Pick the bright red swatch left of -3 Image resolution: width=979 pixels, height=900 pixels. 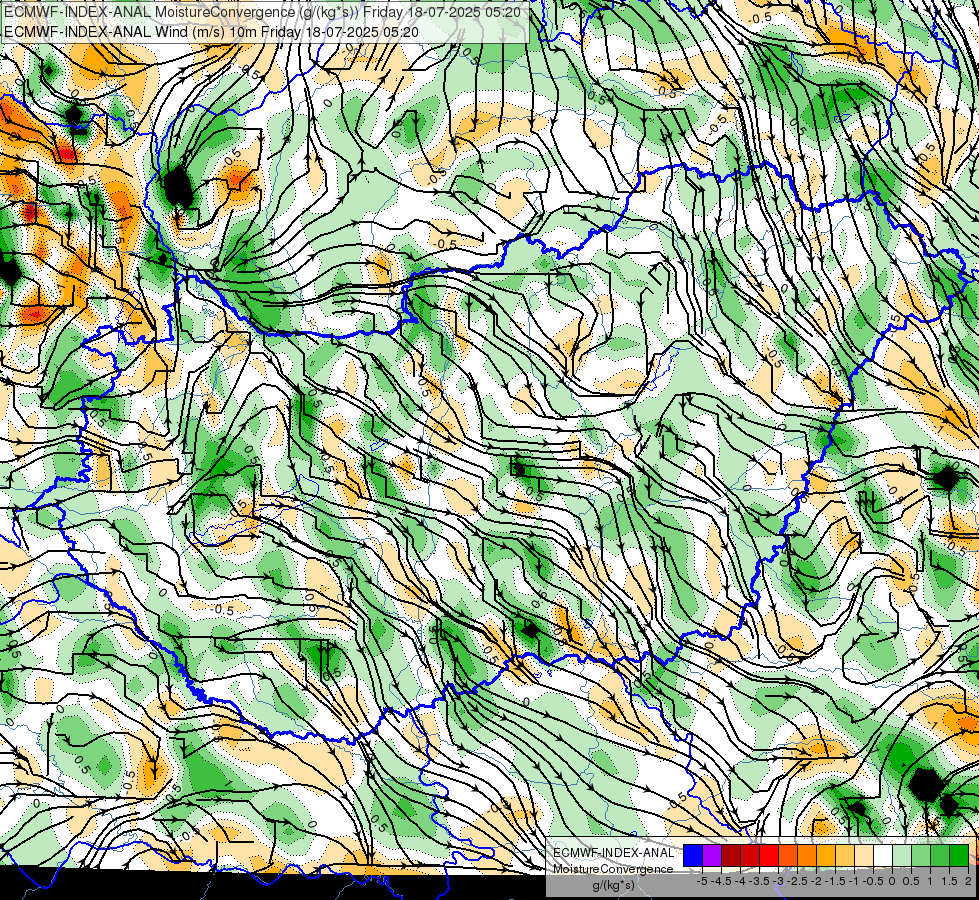click(x=769, y=855)
